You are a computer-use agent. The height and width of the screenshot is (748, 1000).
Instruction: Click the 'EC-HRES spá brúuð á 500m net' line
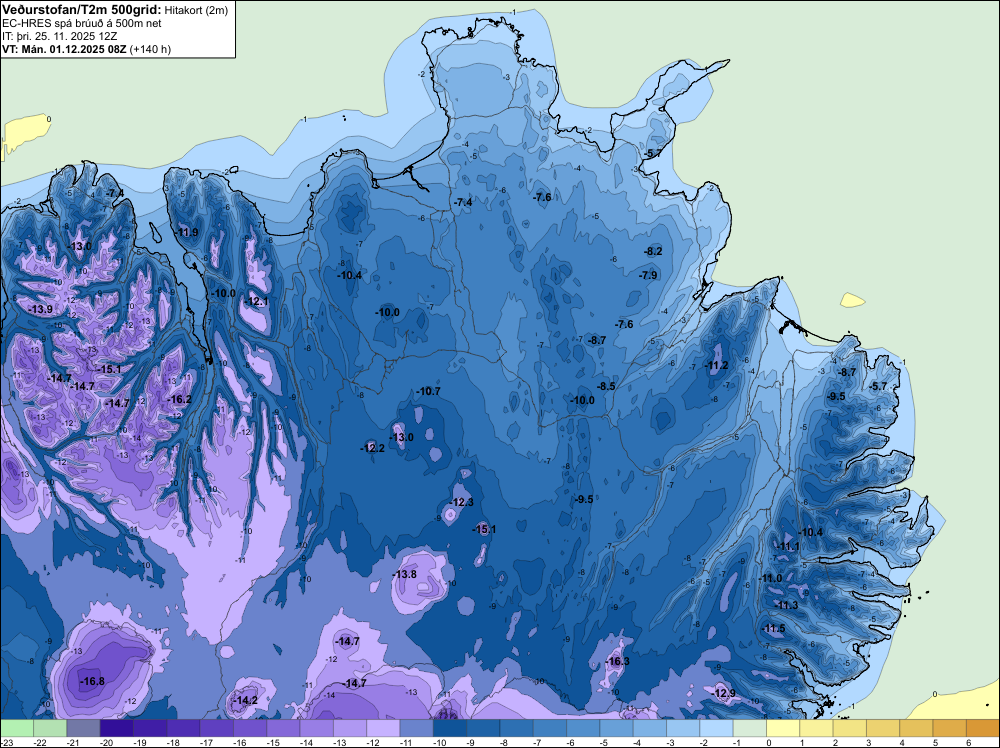82,24
